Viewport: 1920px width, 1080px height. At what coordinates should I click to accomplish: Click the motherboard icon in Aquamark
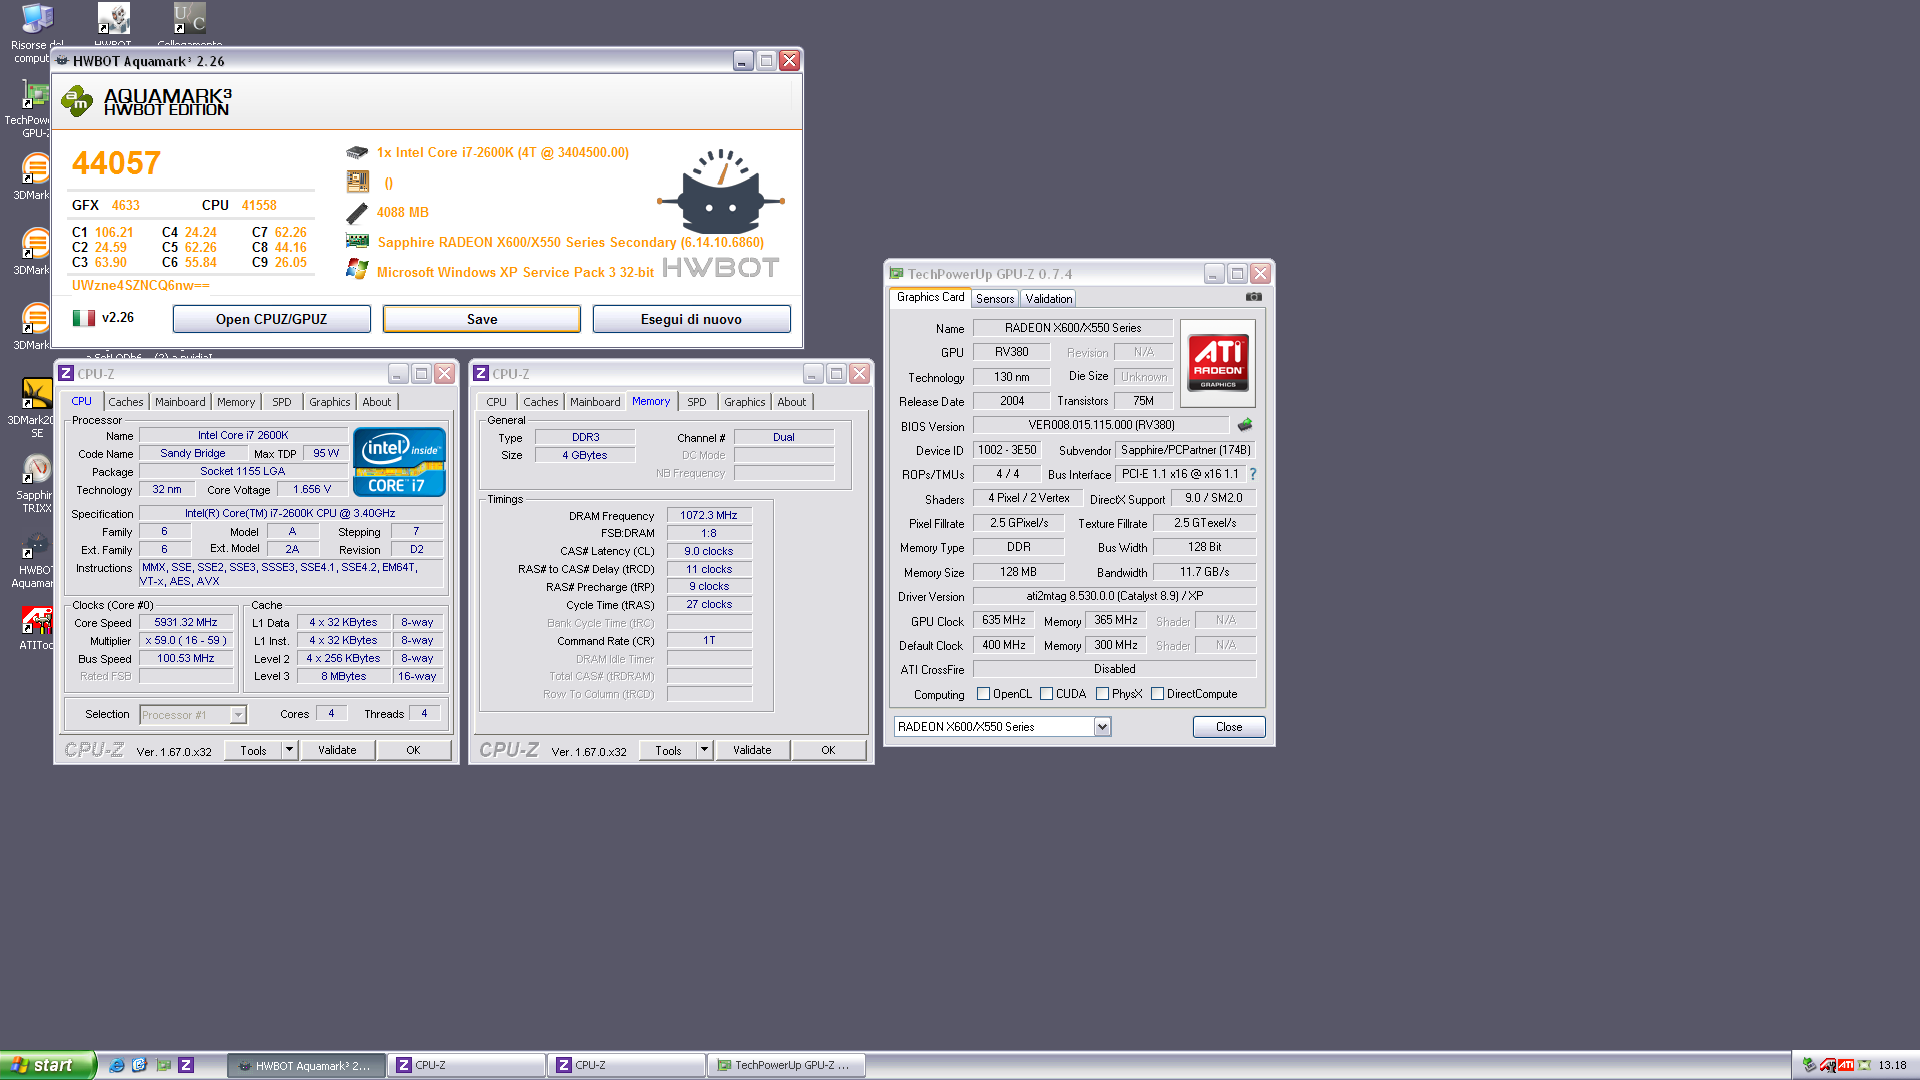tap(357, 182)
